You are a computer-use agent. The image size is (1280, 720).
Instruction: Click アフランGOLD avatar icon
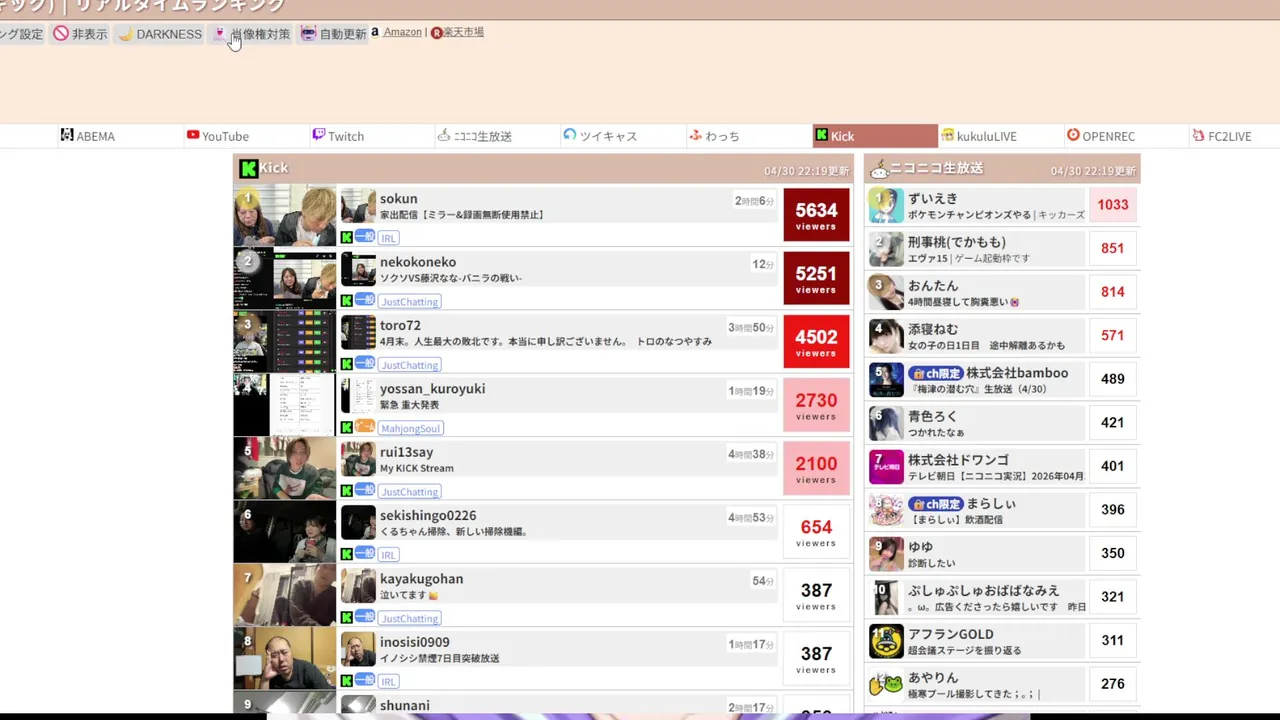(886, 641)
